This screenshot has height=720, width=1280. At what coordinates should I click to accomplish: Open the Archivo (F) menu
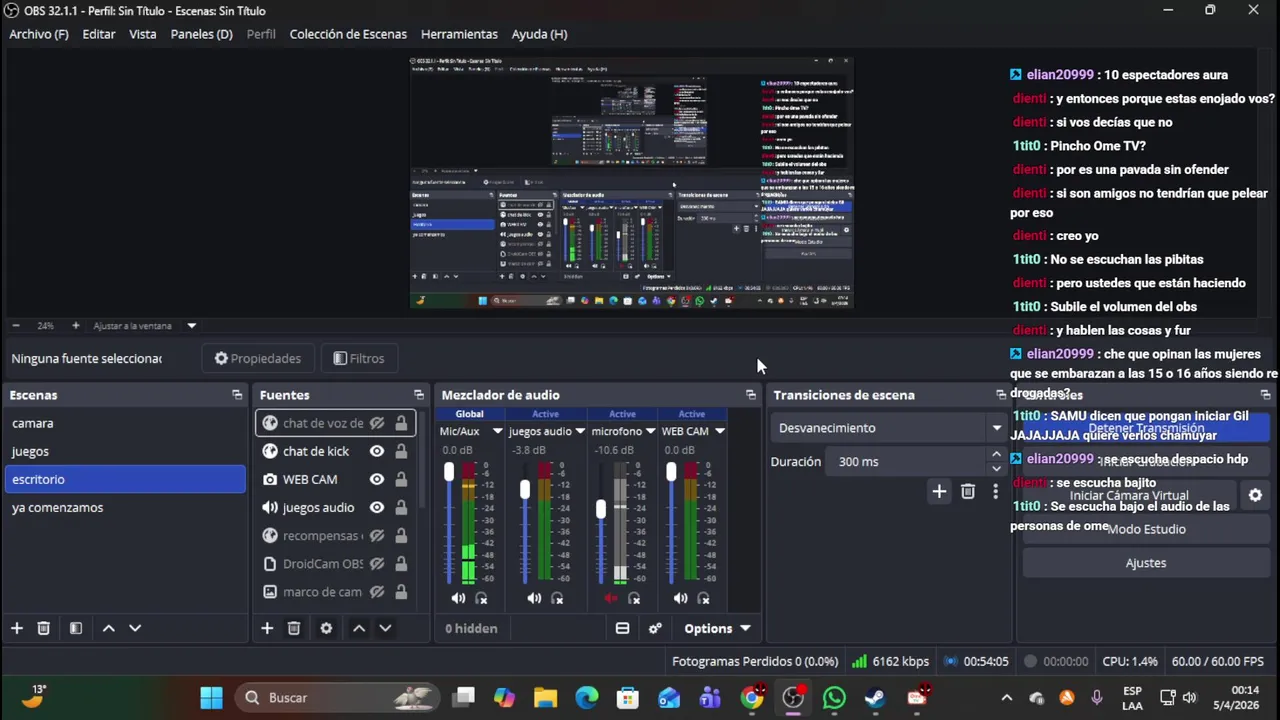pos(39,34)
